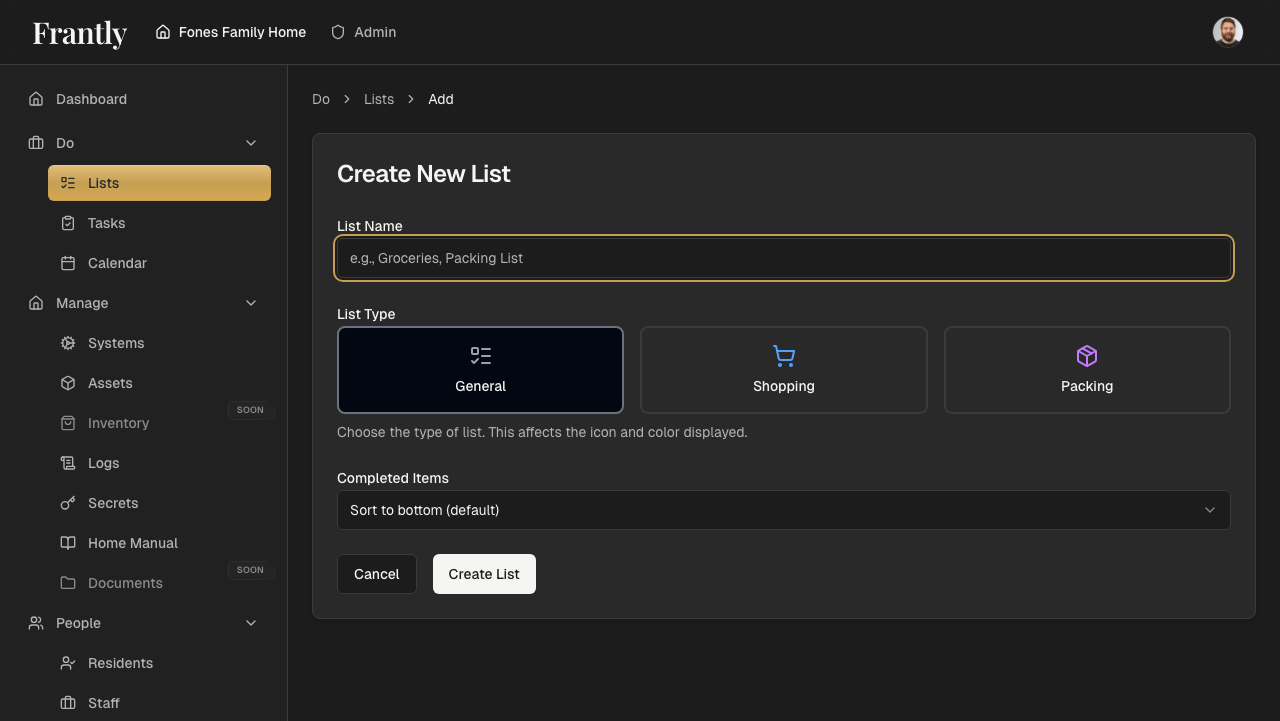Click Cancel to discard the new list

pos(377,573)
